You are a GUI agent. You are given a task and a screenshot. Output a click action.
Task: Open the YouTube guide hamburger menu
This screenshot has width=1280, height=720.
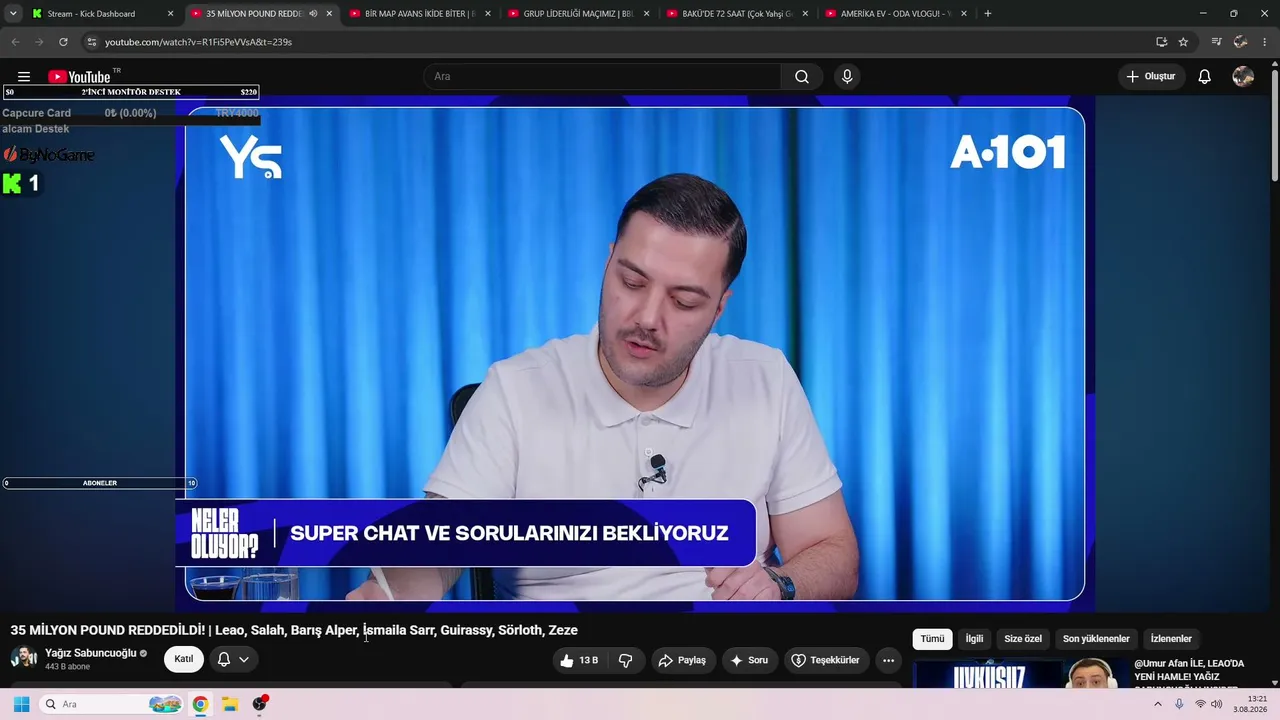24,77
